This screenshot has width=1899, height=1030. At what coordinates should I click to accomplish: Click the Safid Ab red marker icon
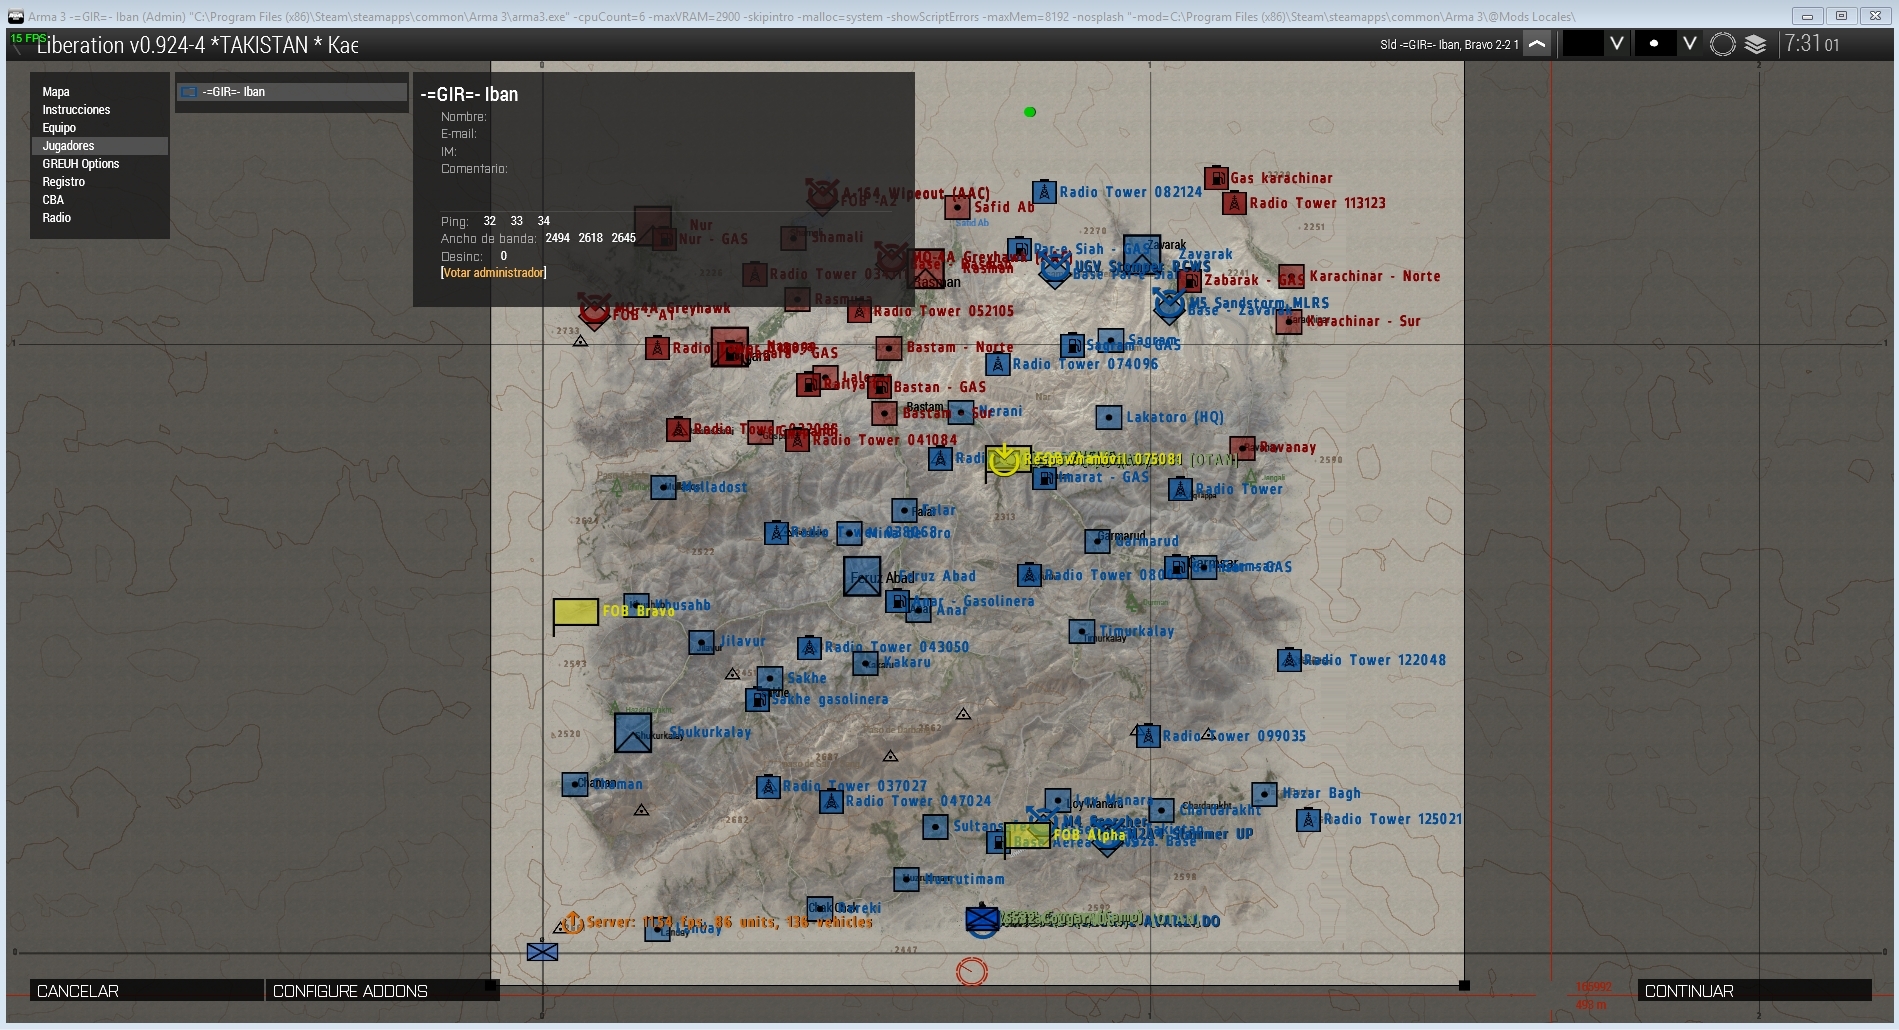(957, 207)
